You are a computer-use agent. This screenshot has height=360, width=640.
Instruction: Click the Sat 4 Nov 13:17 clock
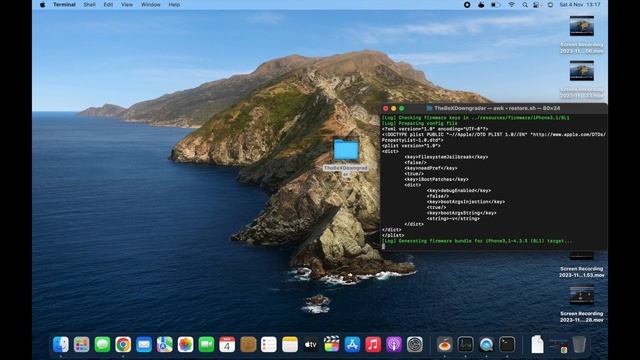pos(580,4)
